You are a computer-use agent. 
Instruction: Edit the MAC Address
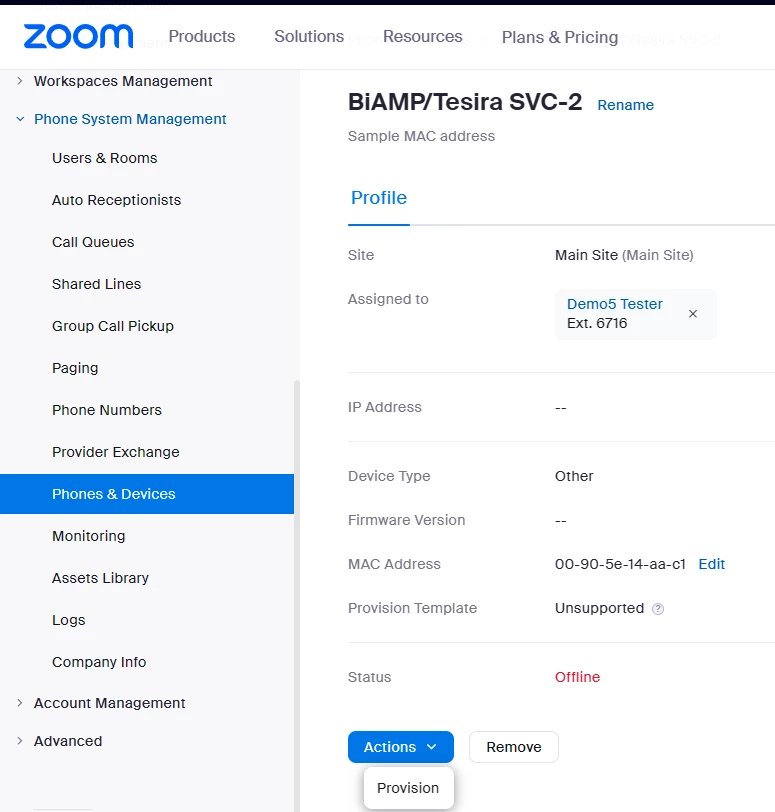(712, 564)
